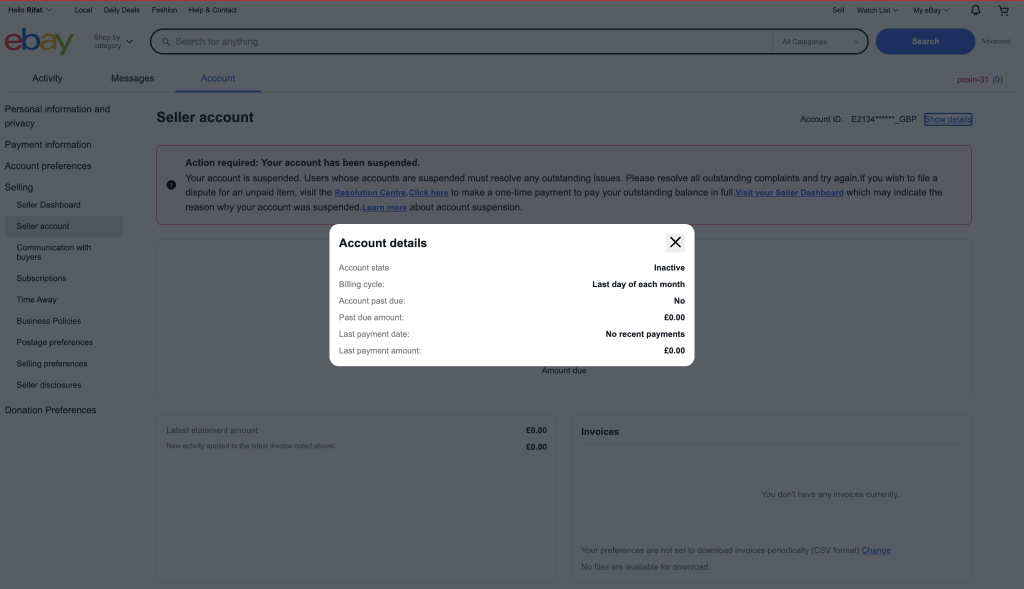Expand the My eBay dropdown
The width and height of the screenshot is (1024, 589).
931,10
